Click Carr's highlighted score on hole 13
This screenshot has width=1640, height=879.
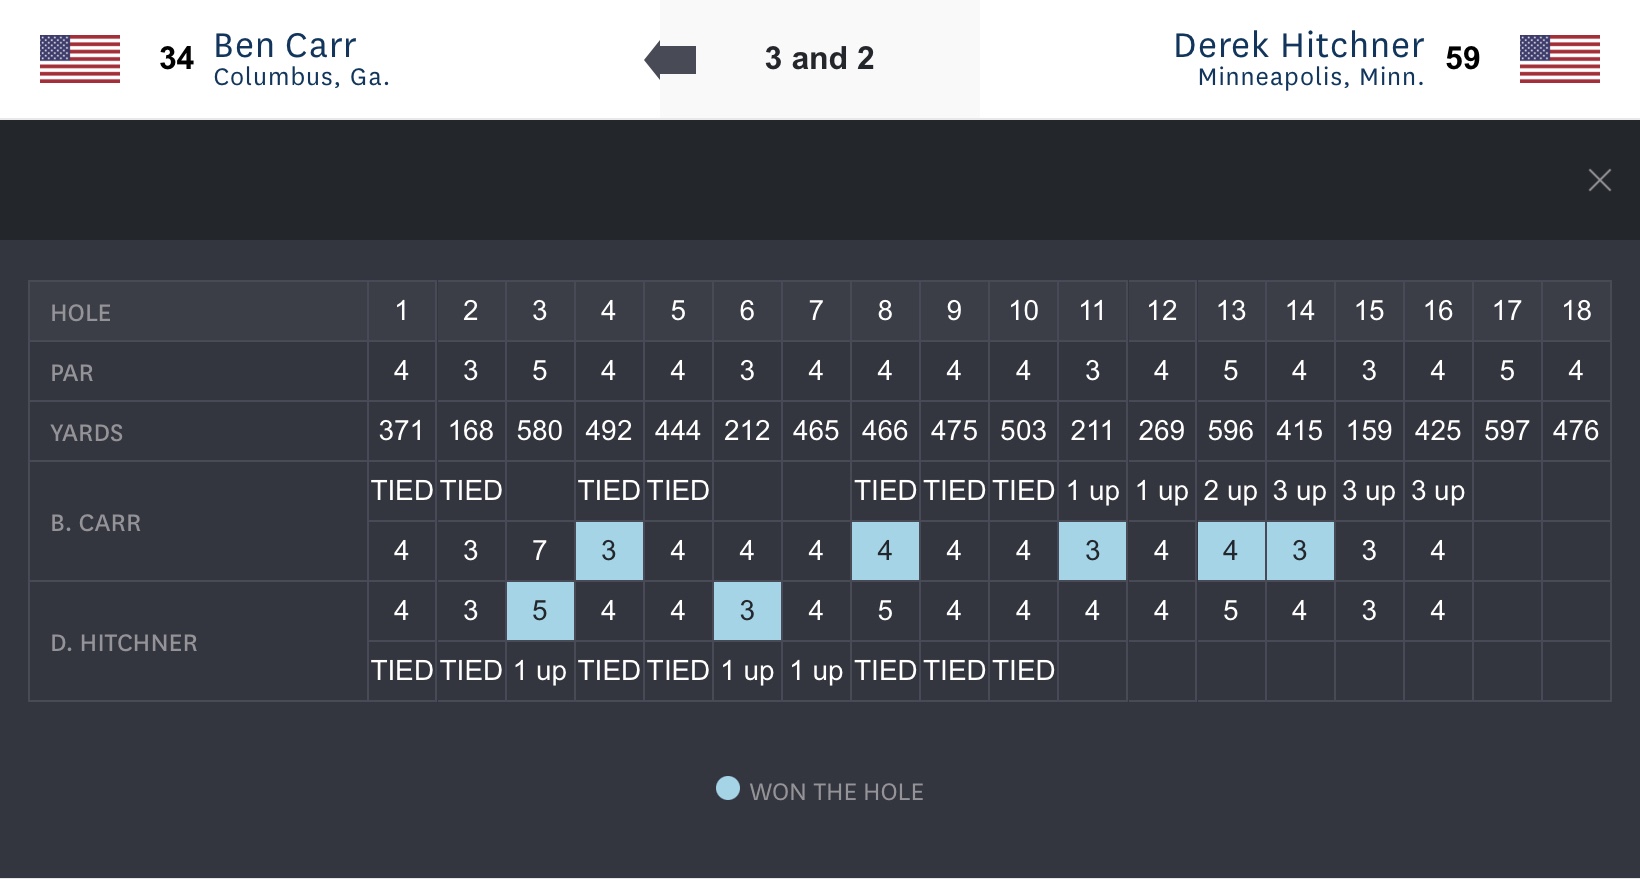point(1230,551)
